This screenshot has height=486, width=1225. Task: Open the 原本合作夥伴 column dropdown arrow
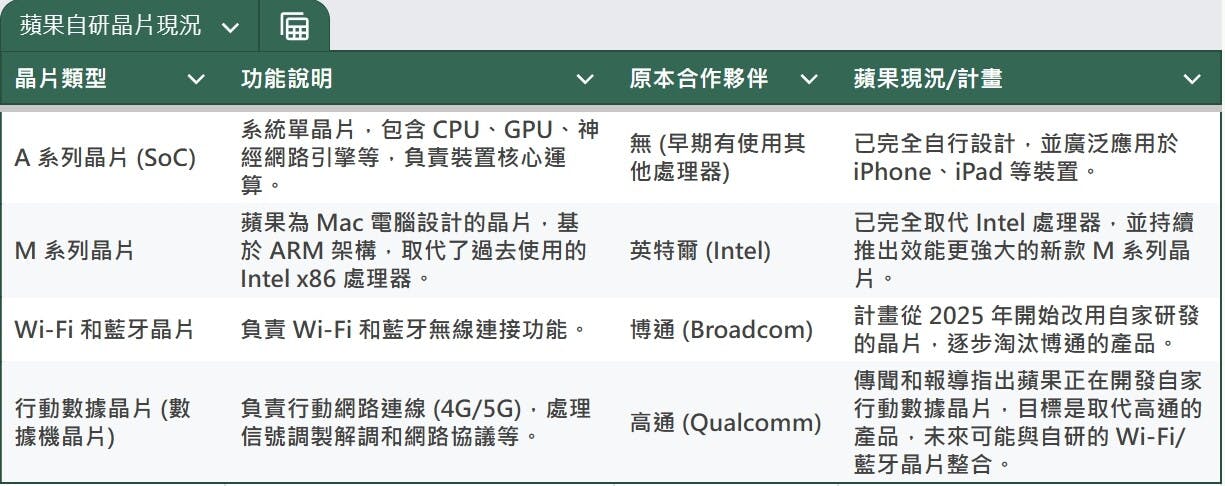pos(808,79)
